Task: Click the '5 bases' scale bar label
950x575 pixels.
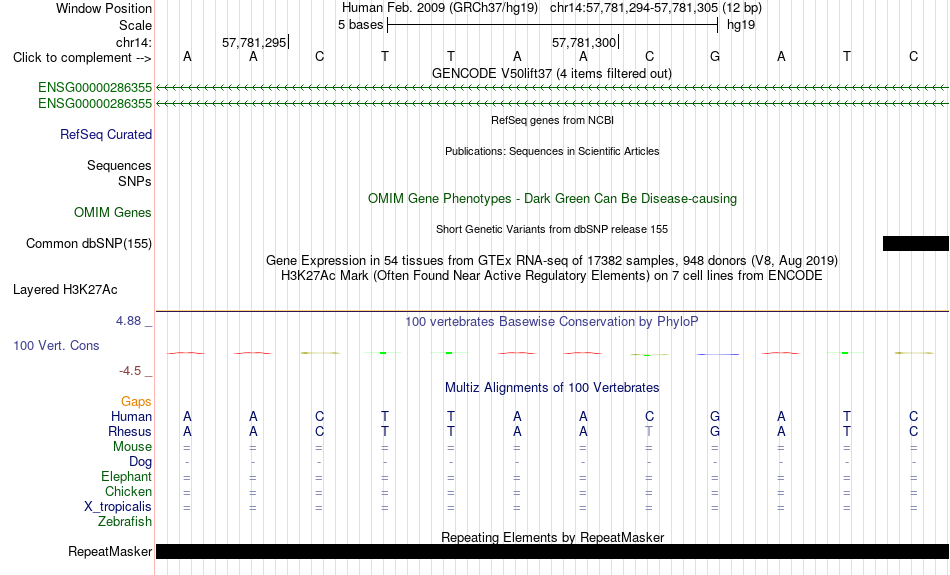Action: pos(360,25)
